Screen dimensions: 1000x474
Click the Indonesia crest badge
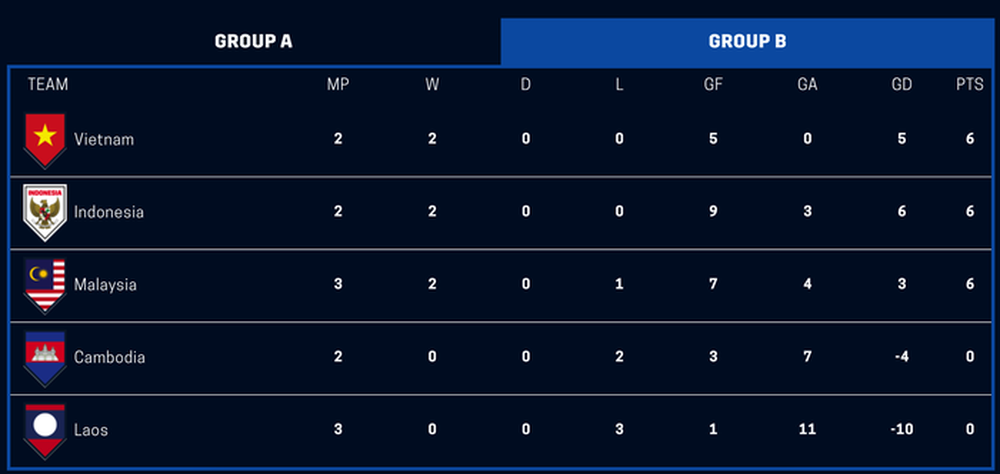(45, 212)
